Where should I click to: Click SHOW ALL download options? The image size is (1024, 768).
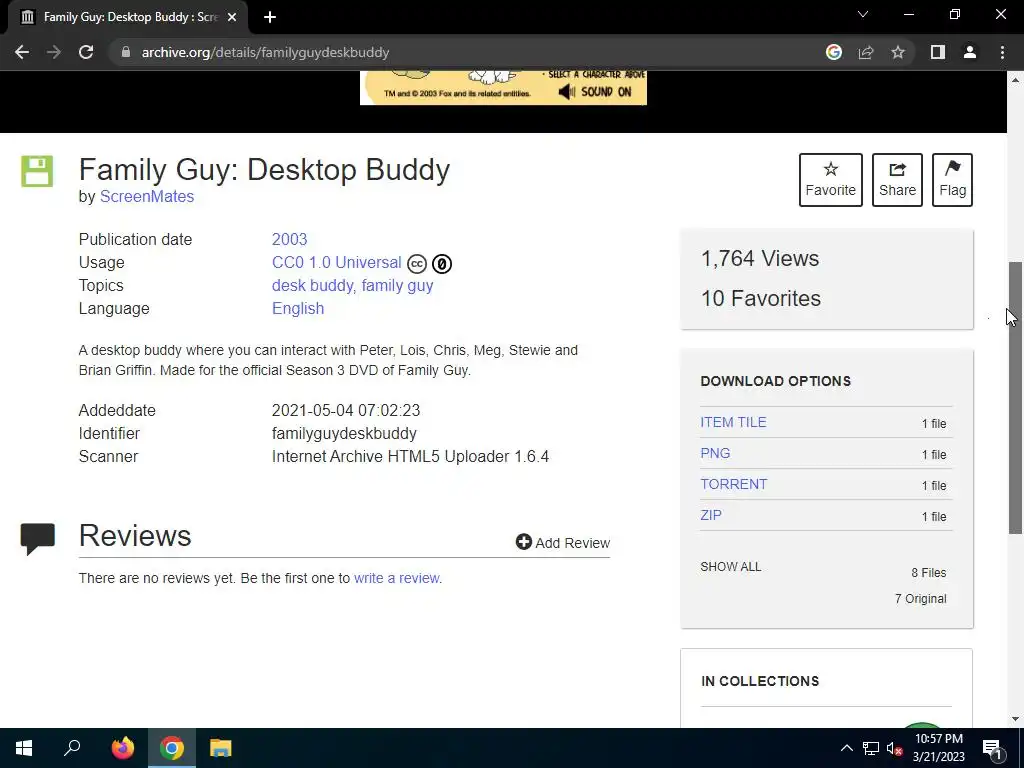tap(731, 567)
